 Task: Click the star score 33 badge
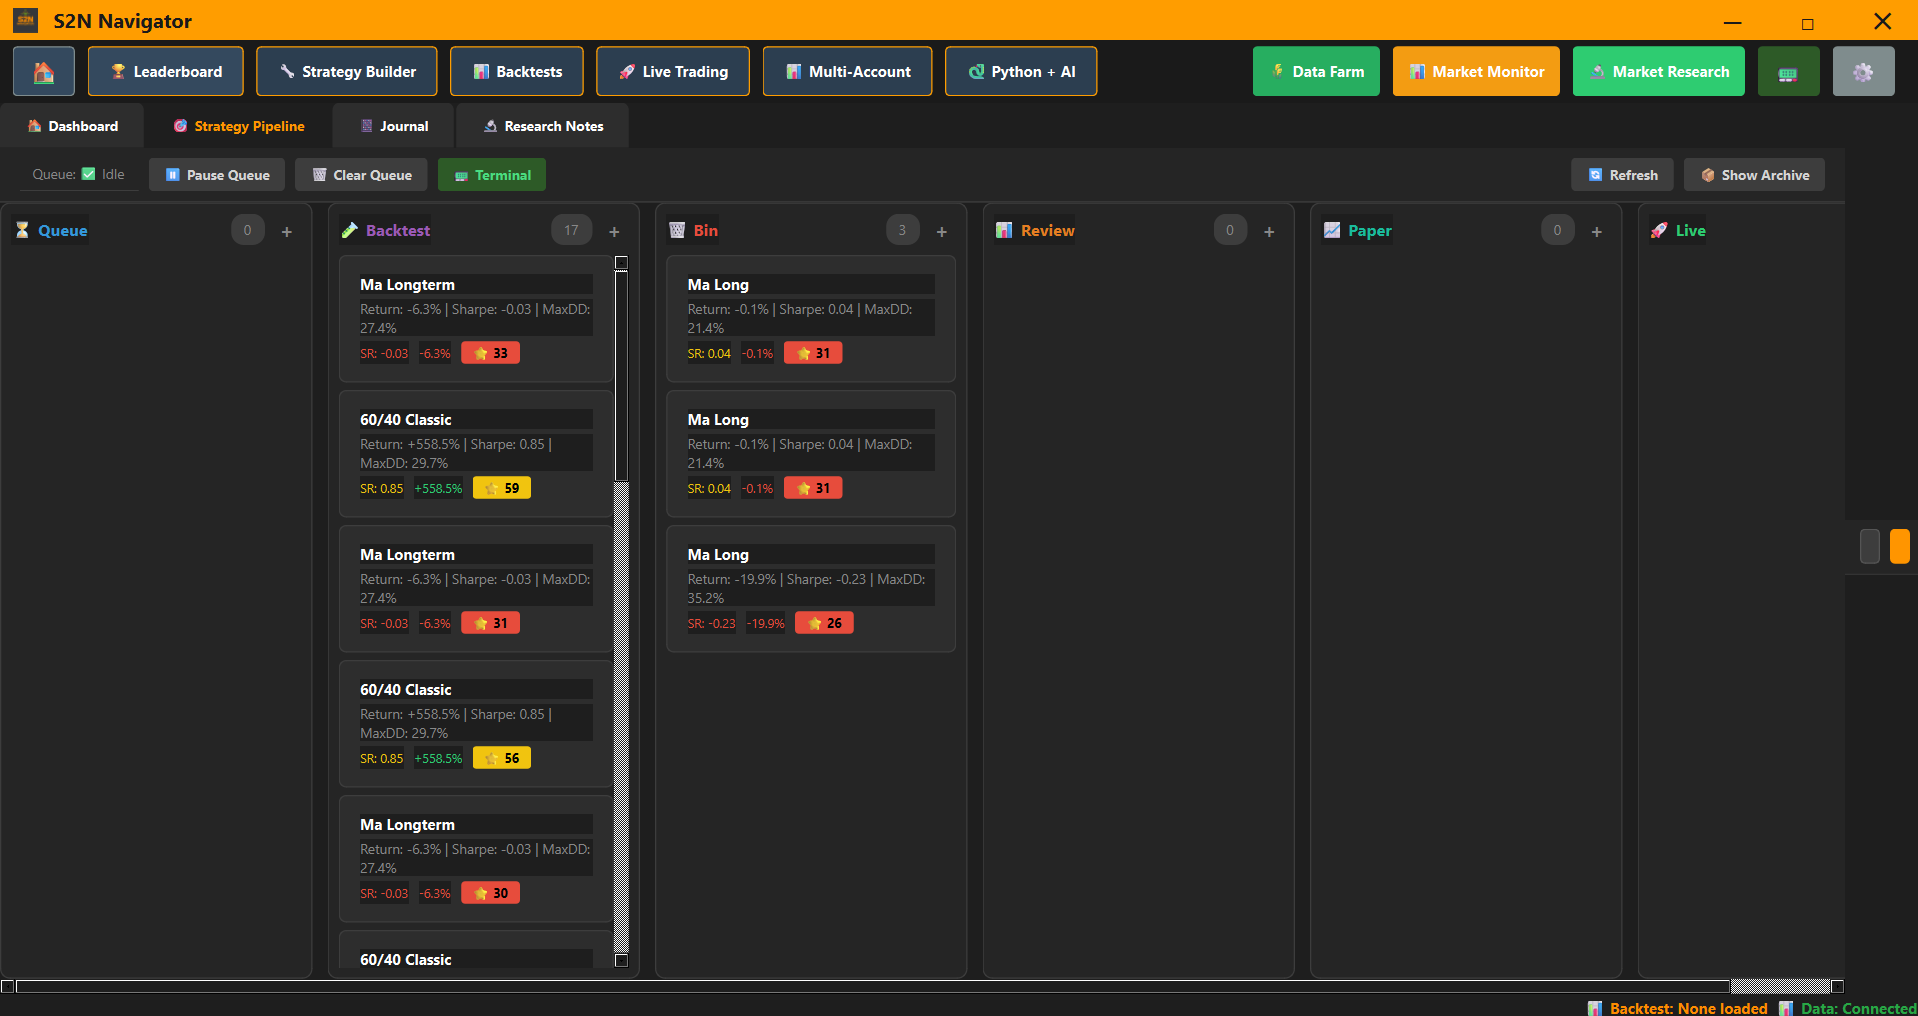coord(490,353)
